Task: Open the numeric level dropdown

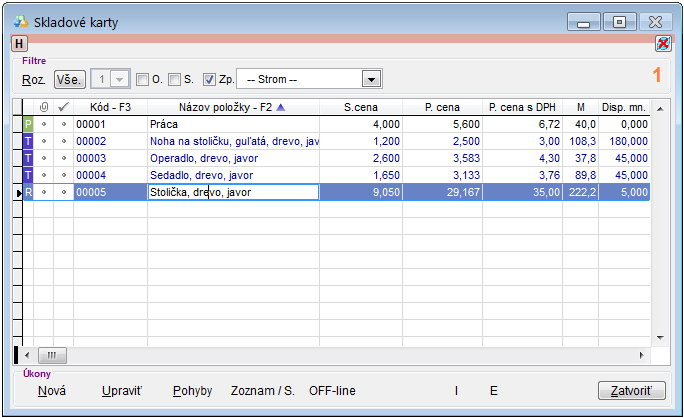Action: [x=120, y=80]
